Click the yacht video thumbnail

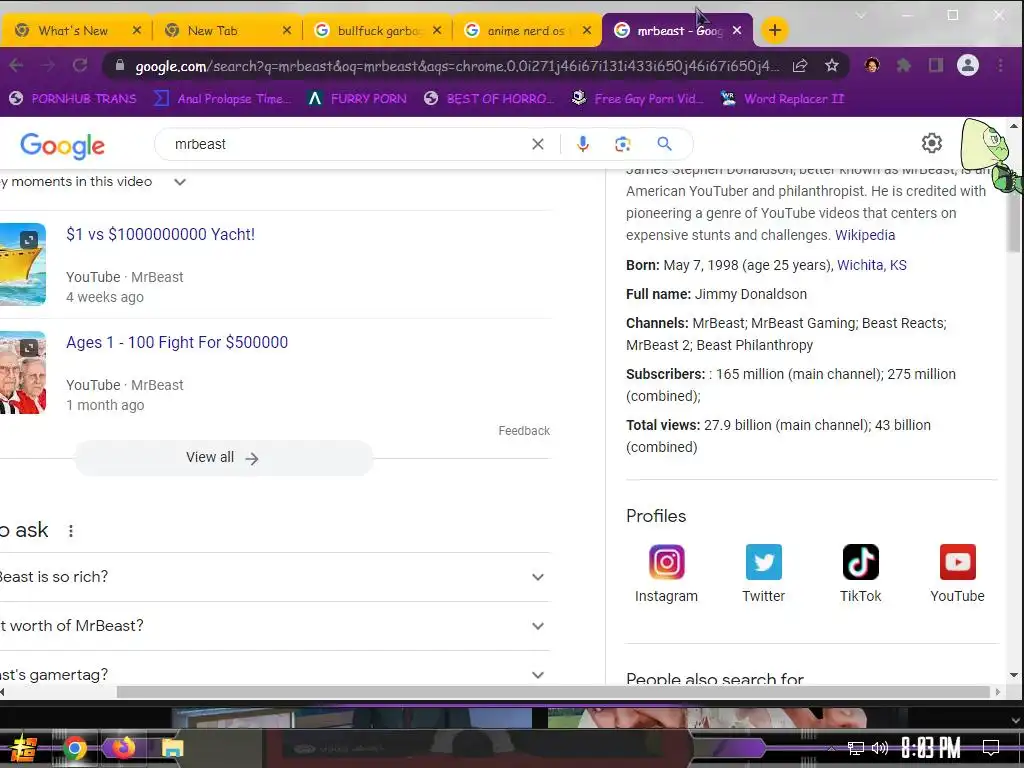(23, 264)
